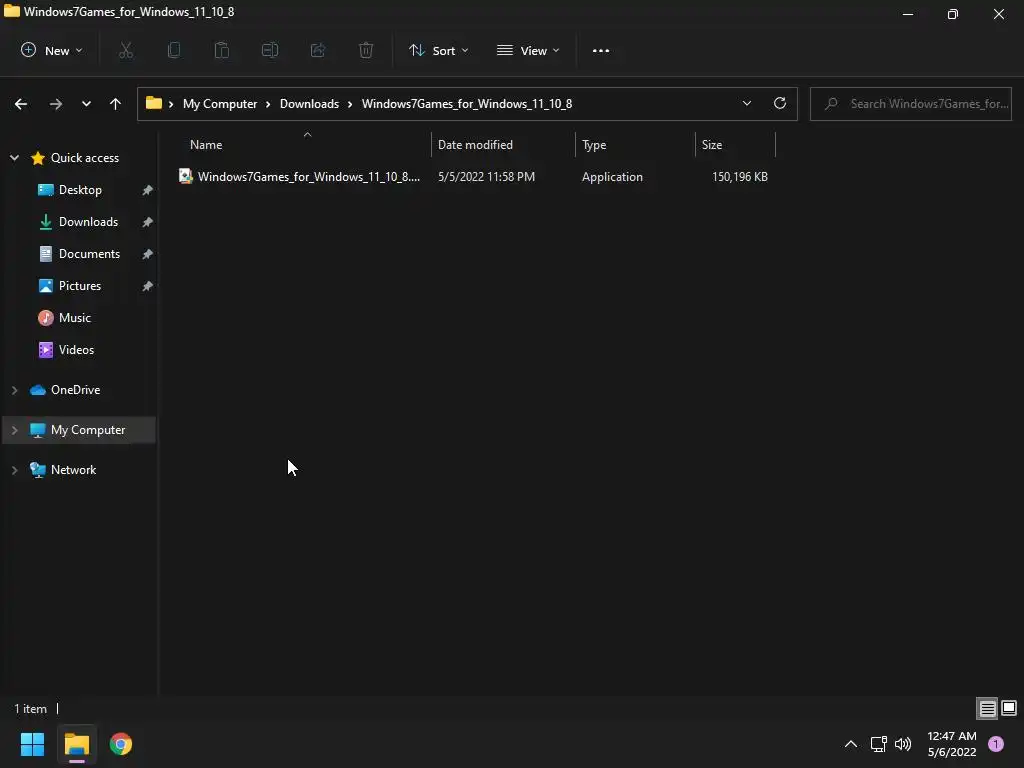Click Downloads in the address path

[x=310, y=104]
